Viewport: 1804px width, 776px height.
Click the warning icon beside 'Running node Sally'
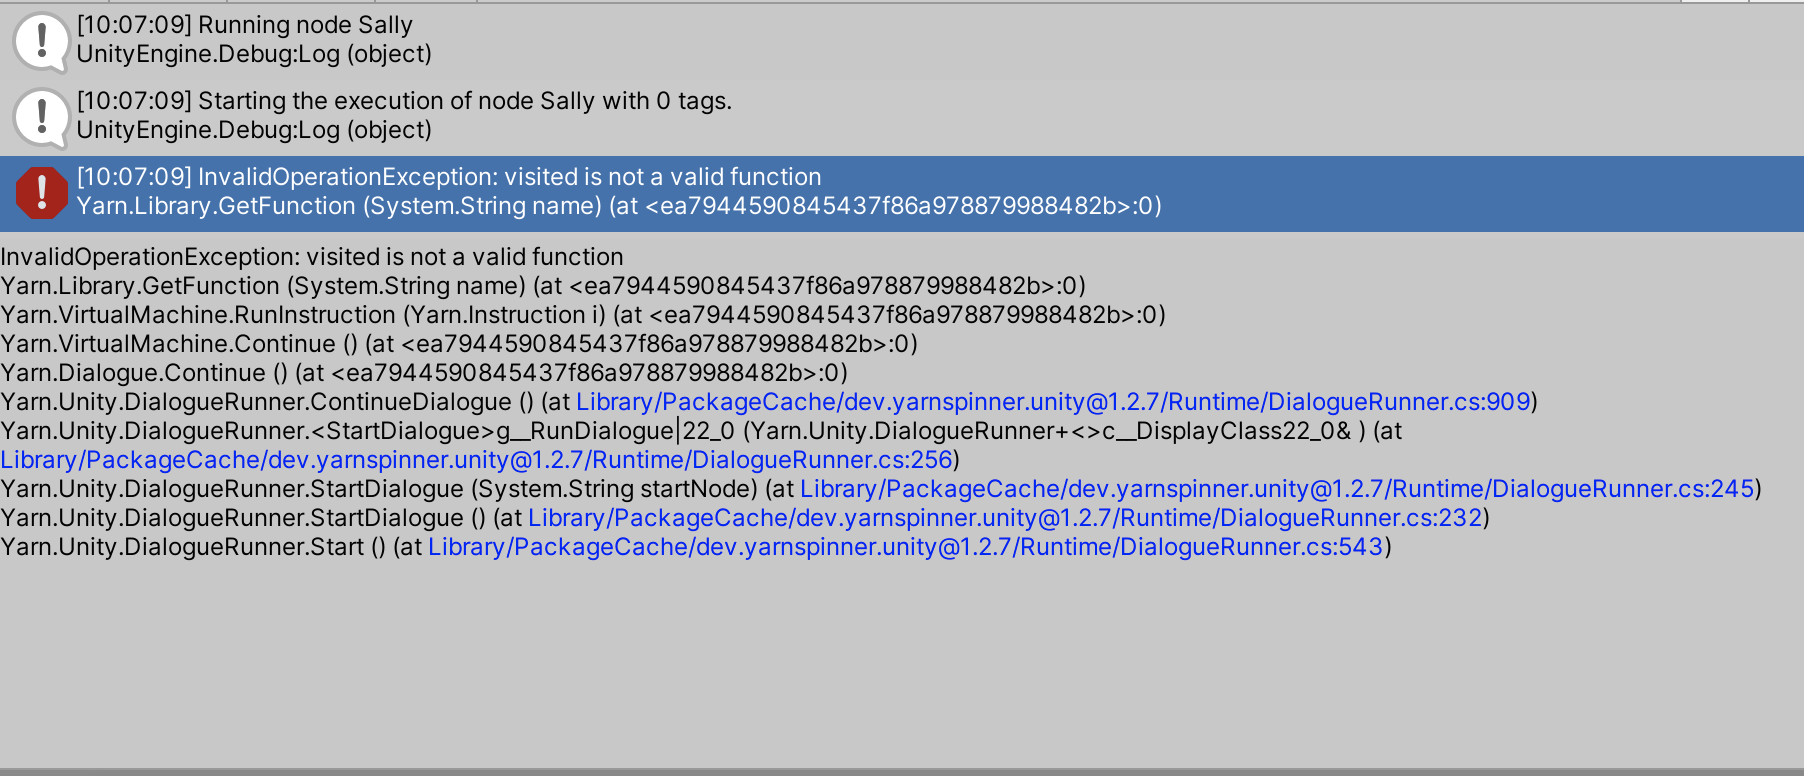pyautogui.click(x=40, y=39)
